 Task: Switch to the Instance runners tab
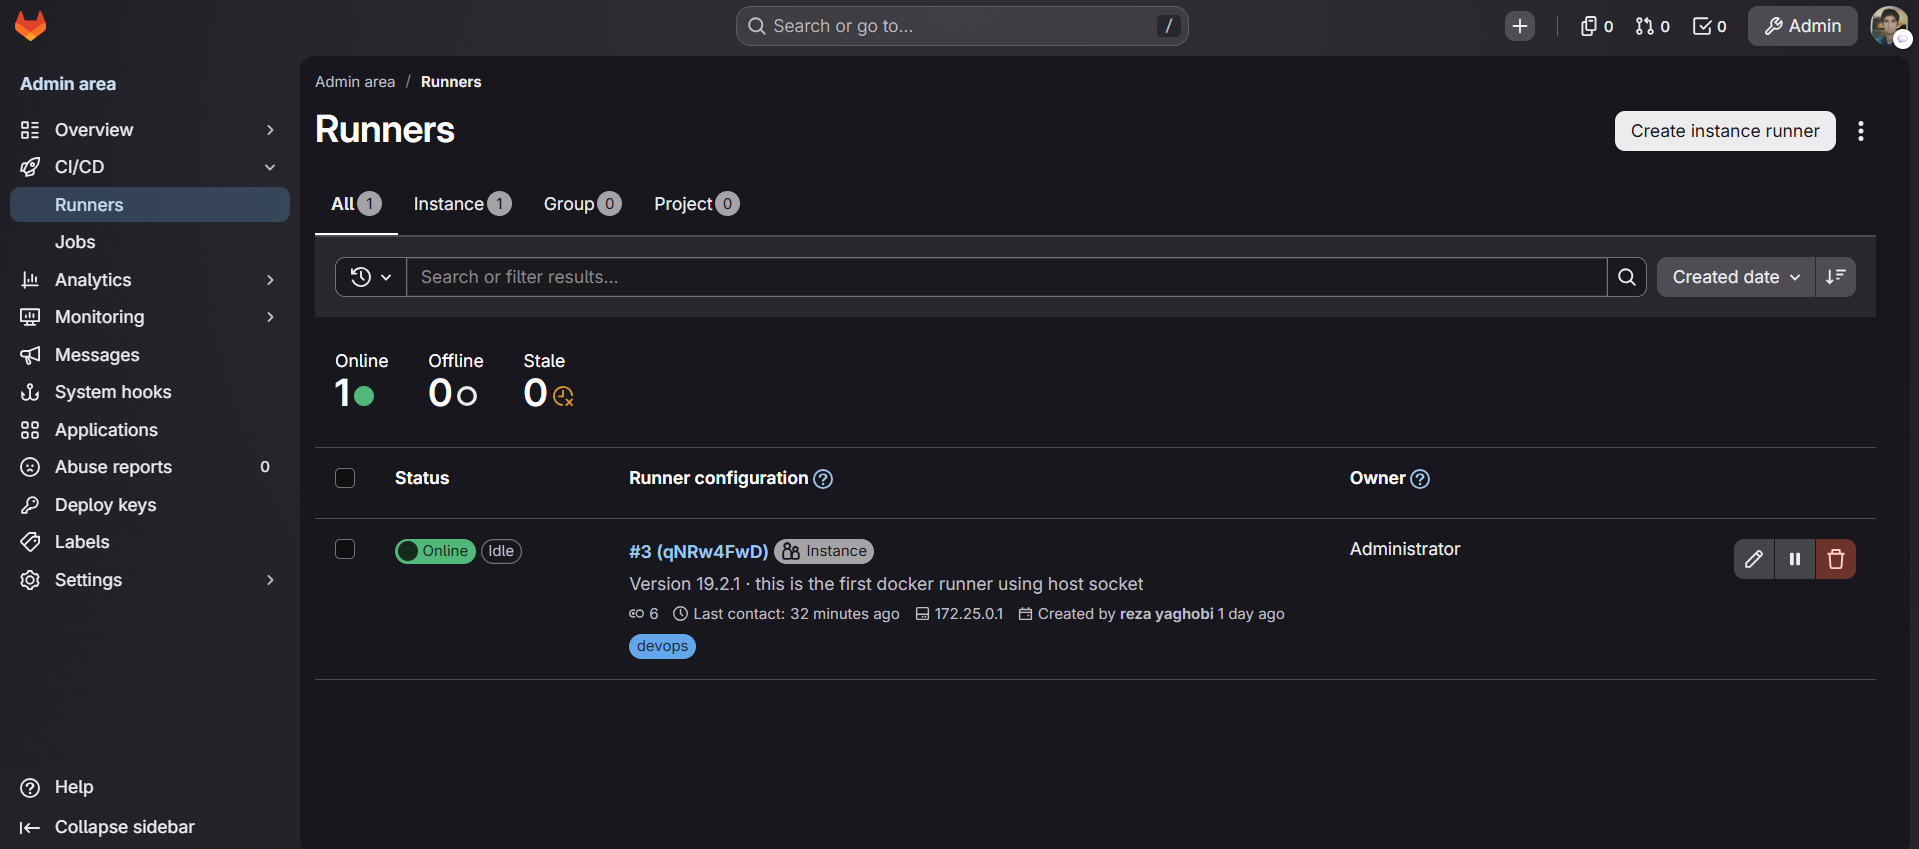coord(462,204)
